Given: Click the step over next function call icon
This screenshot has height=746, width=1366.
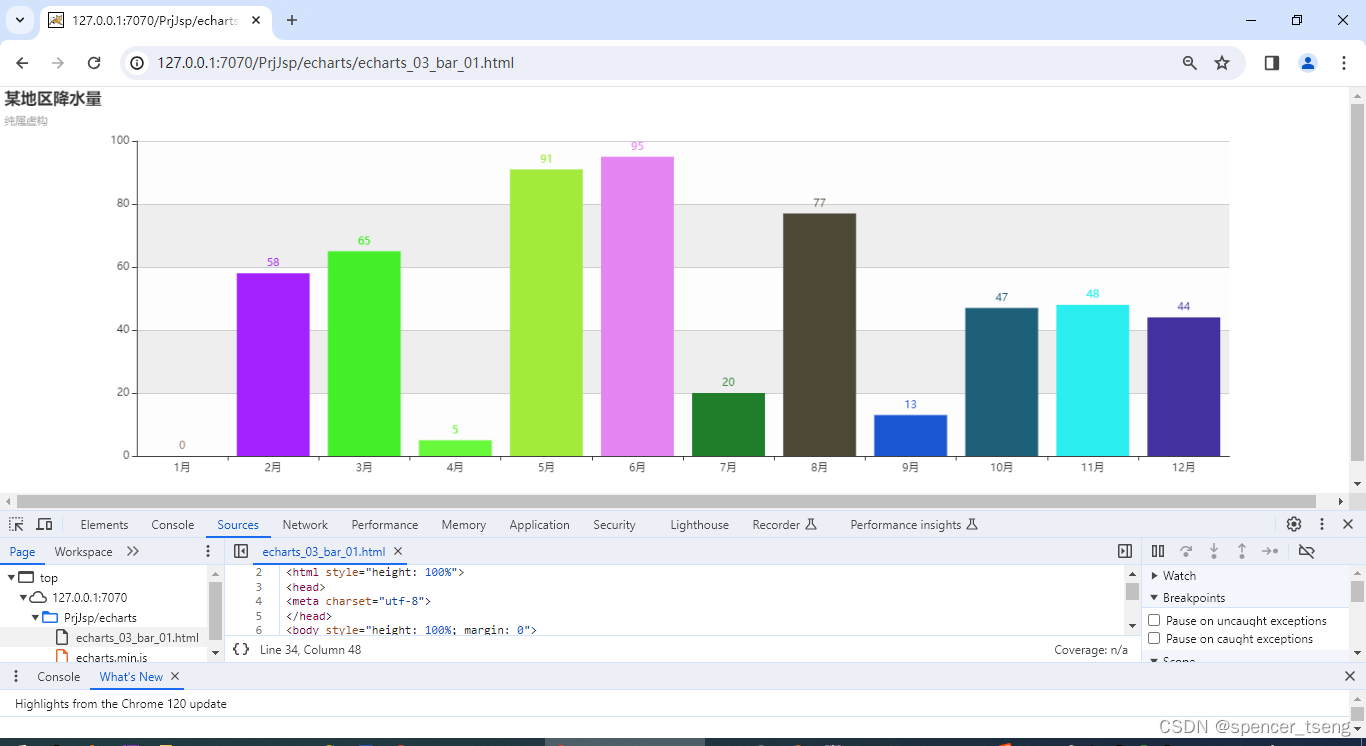Looking at the screenshot, I should 1186,551.
